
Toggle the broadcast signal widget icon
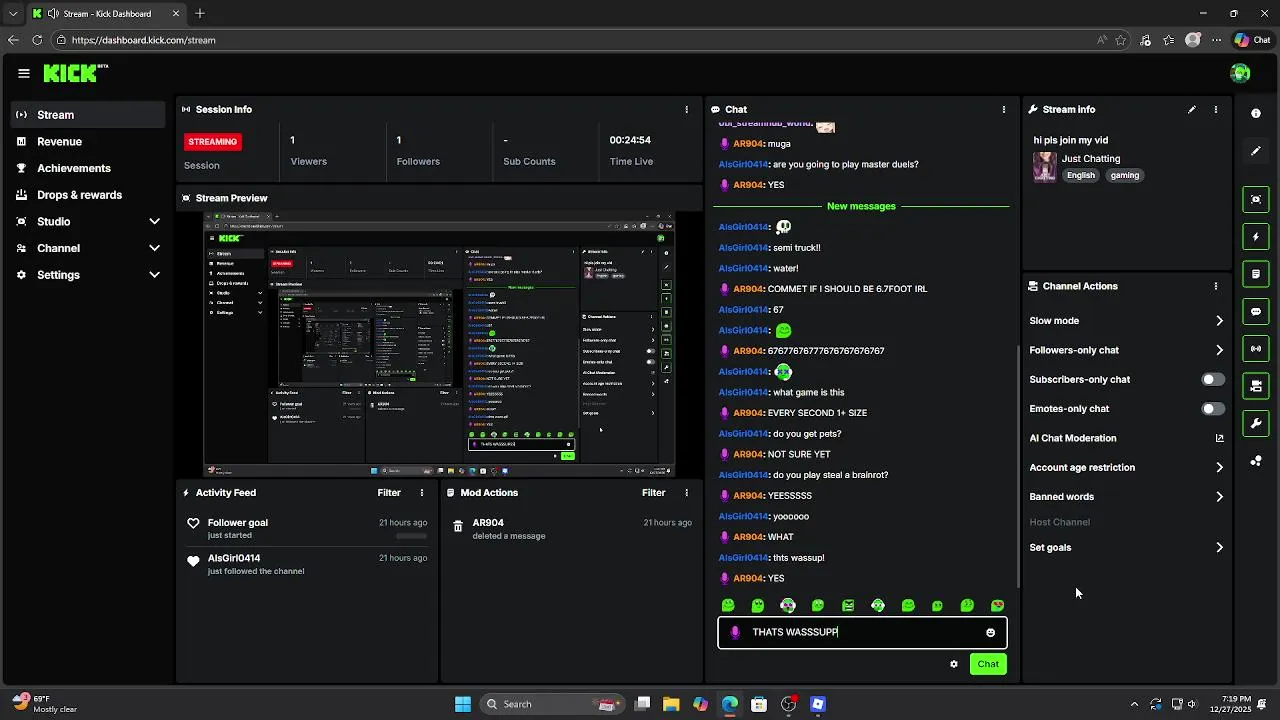tap(1256, 348)
